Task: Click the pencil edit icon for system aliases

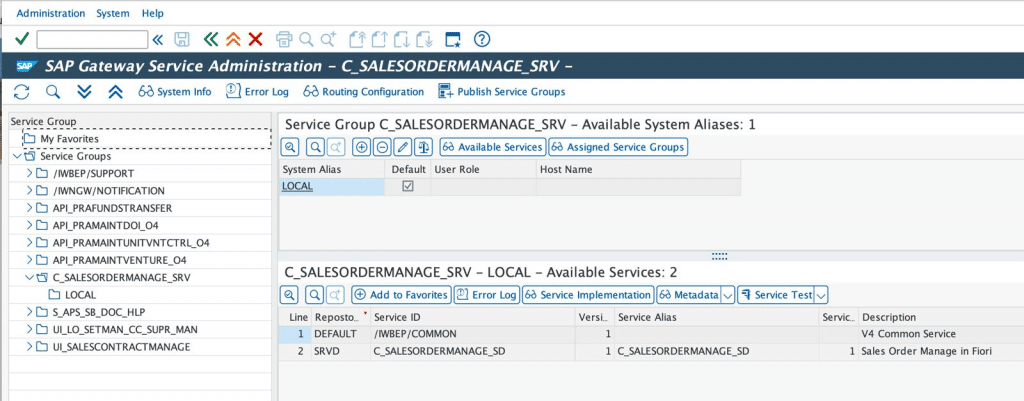Action: pyautogui.click(x=402, y=147)
